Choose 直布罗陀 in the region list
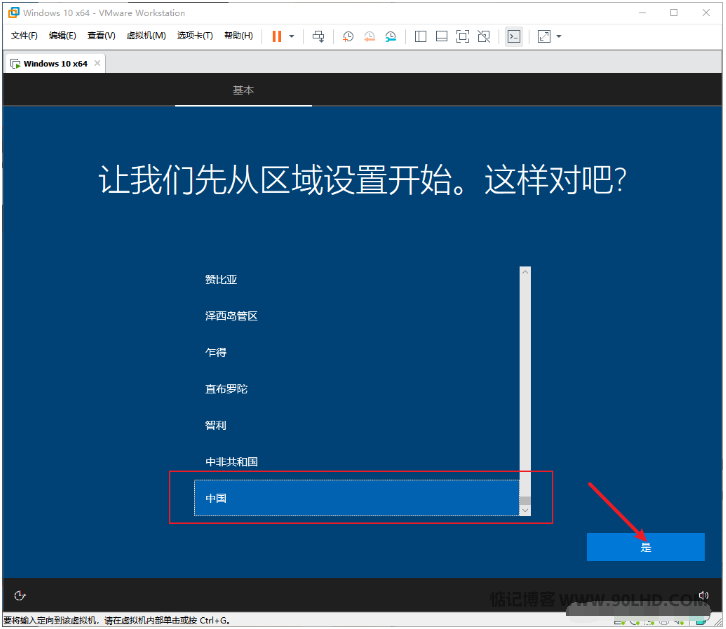The height and width of the screenshot is (629, 726). (357, 389)
